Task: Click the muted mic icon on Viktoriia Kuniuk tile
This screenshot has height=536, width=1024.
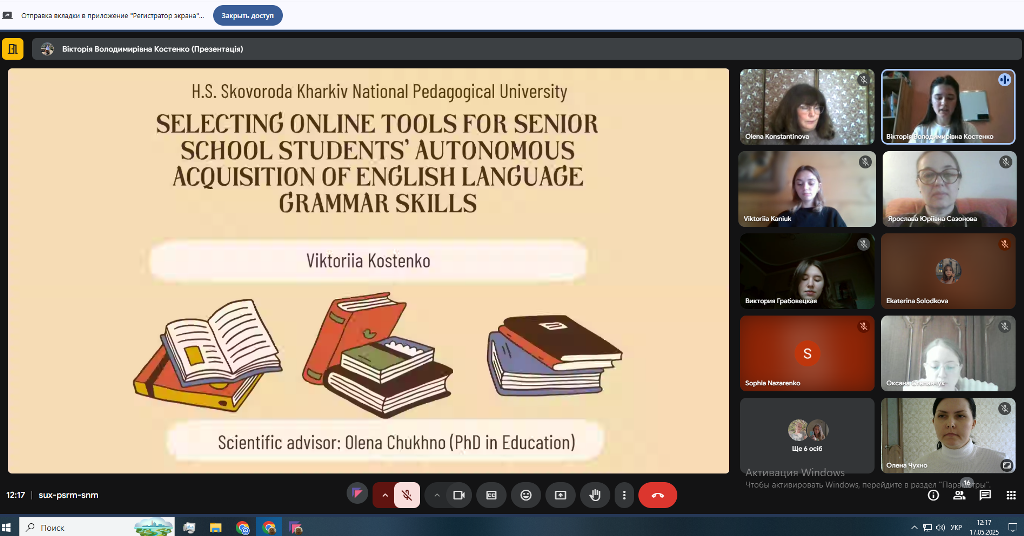Action: coord(865,162)
